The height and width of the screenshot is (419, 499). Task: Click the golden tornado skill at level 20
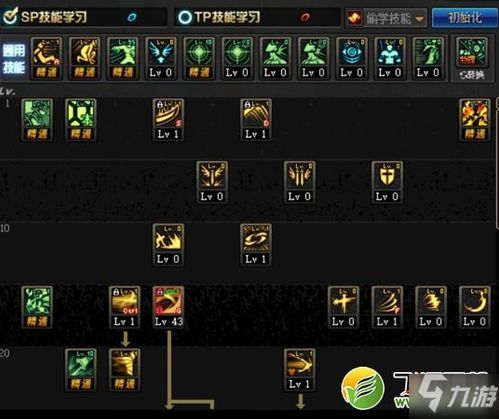125,369
